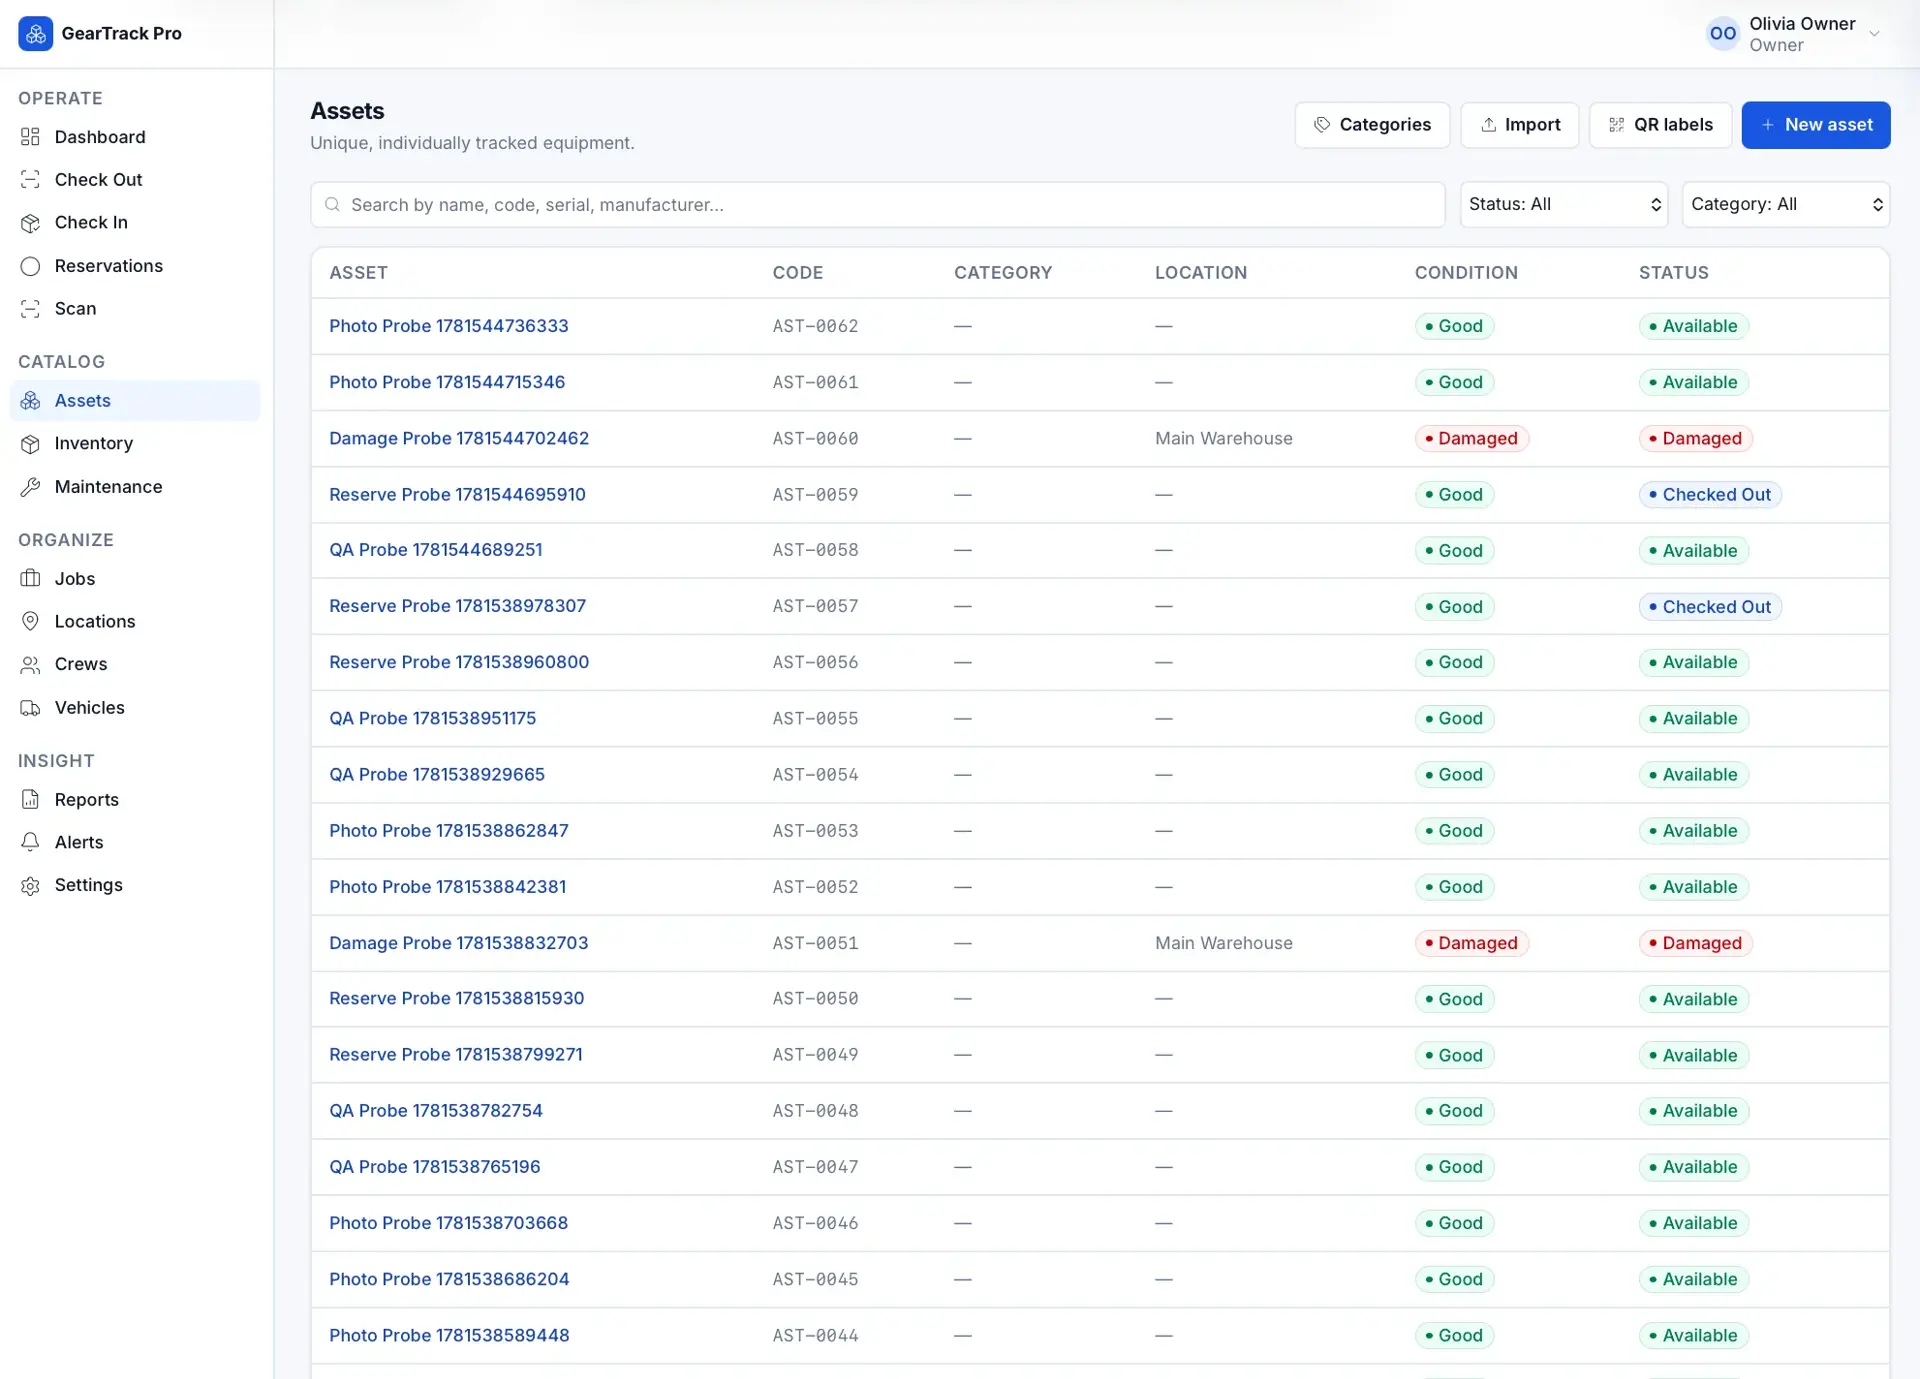Viewport: 1920px width, 1379px height.
Task: Click the Check Out icon in sidebar
Action: 30,180
